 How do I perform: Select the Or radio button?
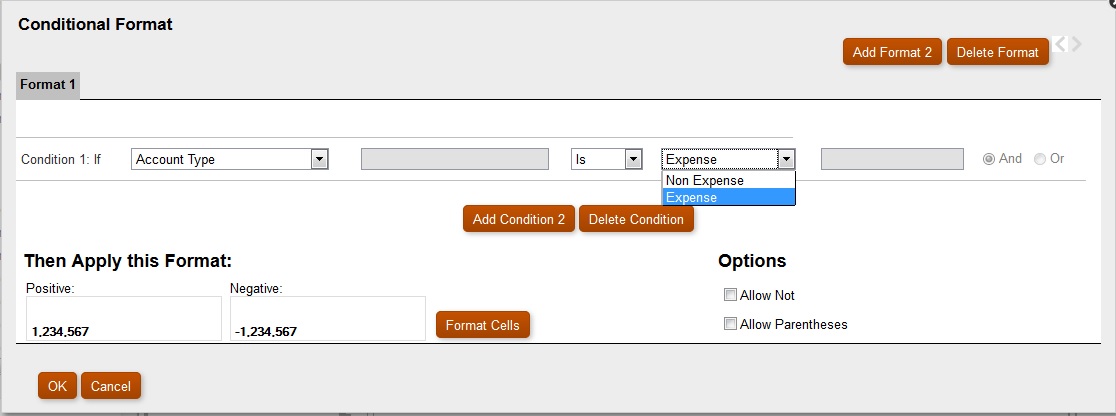(x=1040, y=159)
